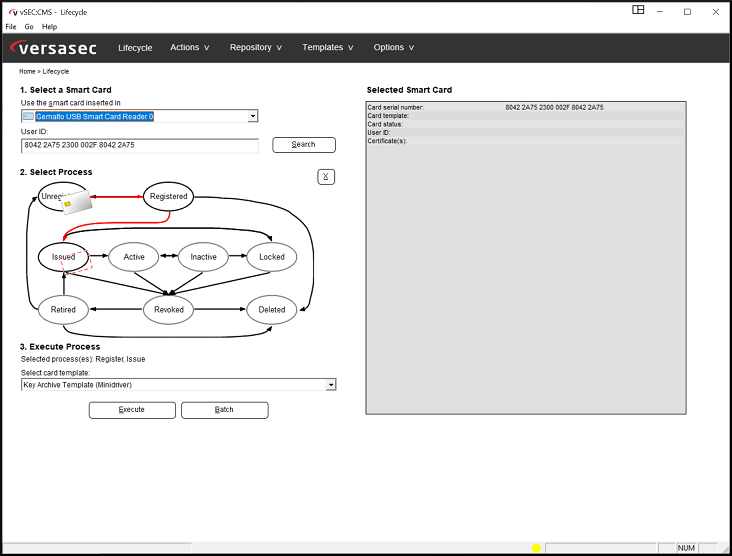The image size is (732, 556).
Task: Click the smart card icon on Unregistered node
Action: tap(77, 202)
